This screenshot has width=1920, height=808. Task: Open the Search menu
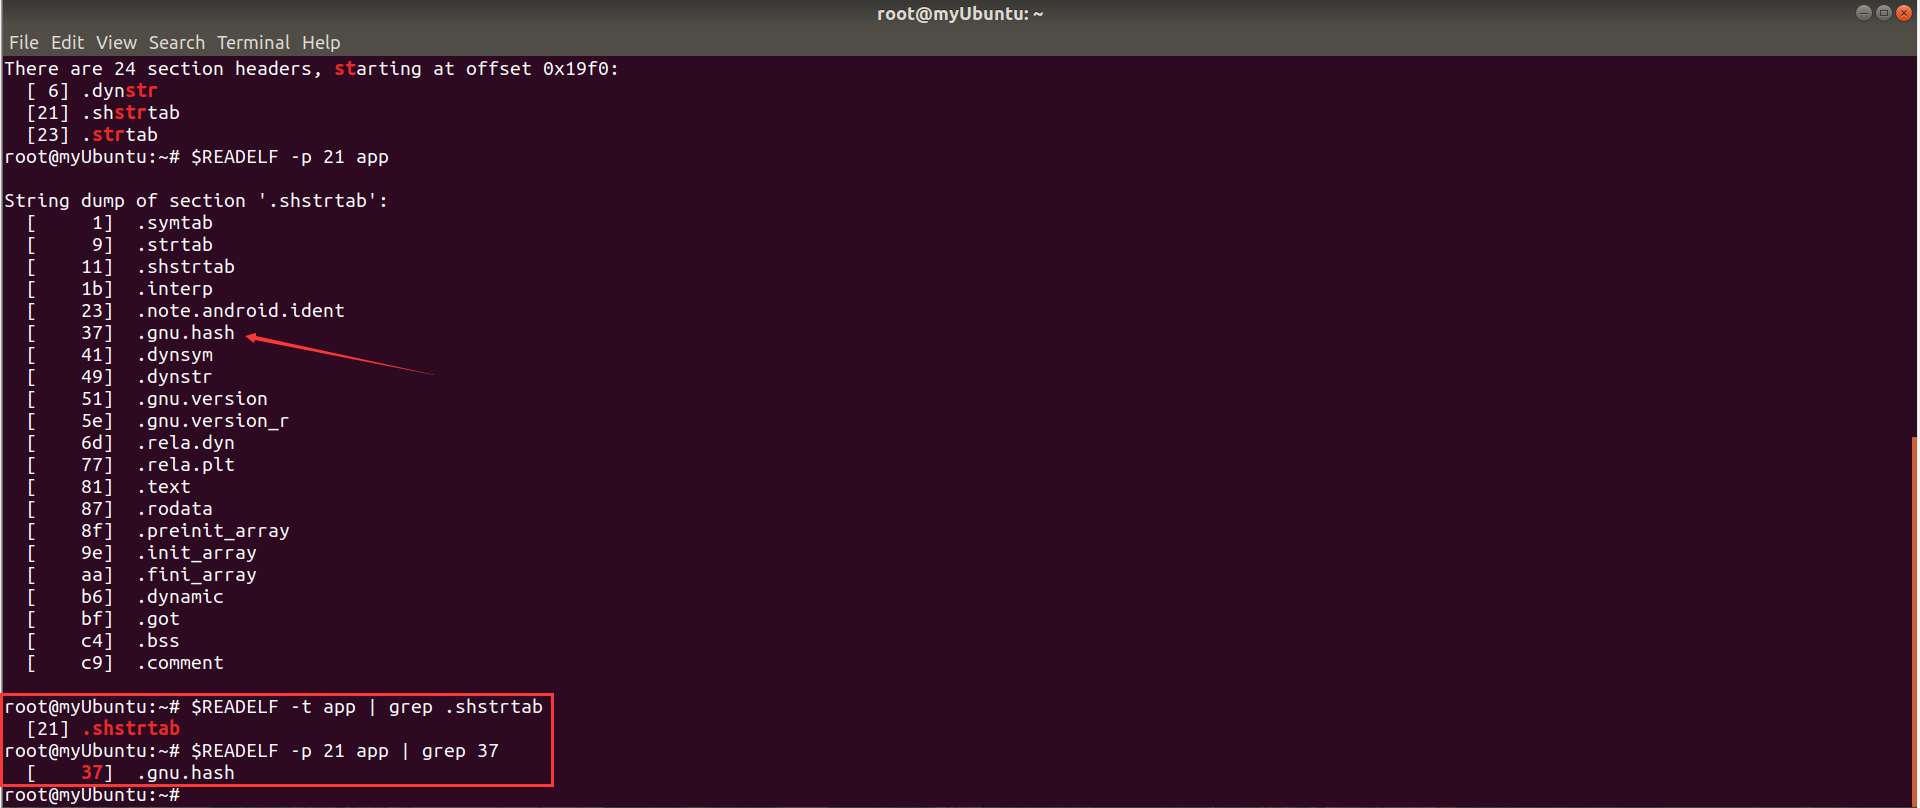point(177,42)
